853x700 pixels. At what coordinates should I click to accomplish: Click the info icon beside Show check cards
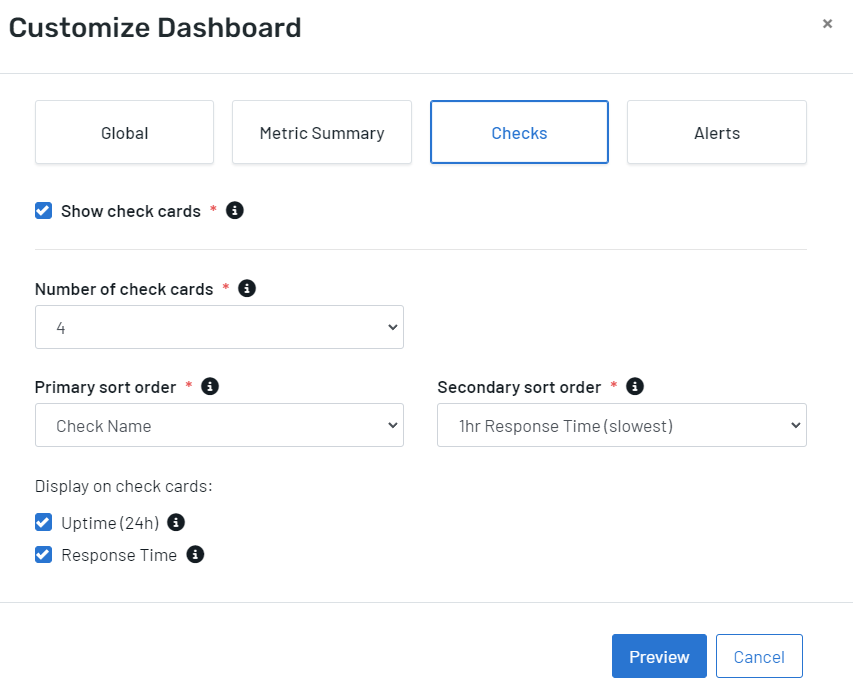coord(234,210)
